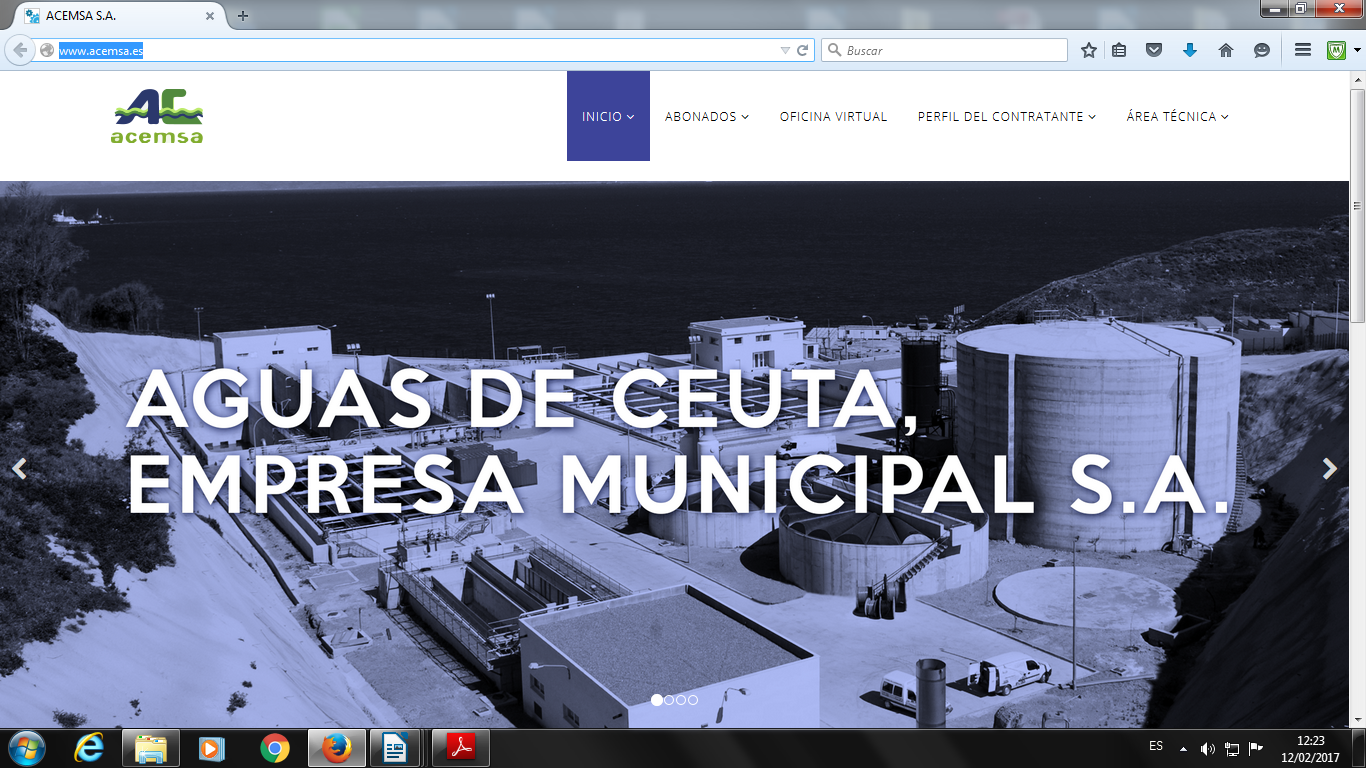Show hidden tray icons arrow

tap(1183, 749)
